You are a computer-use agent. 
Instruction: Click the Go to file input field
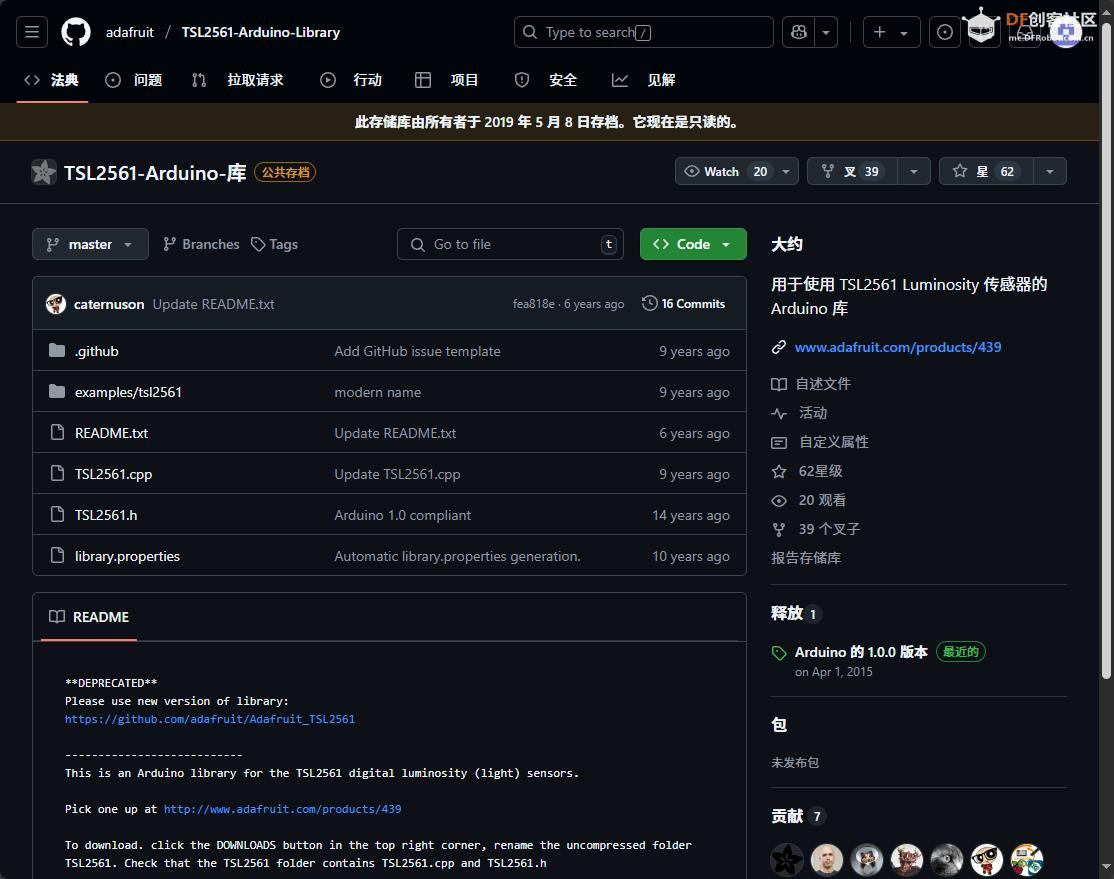(510, 244)
